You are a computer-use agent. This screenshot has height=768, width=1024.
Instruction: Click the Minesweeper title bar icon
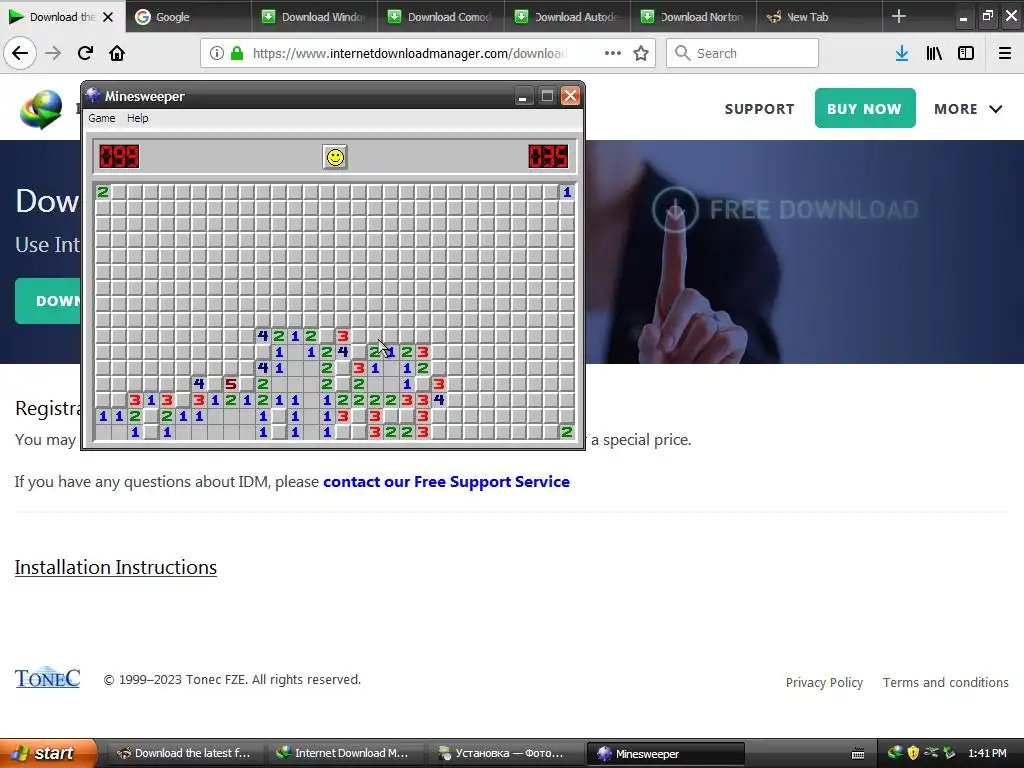93,95
